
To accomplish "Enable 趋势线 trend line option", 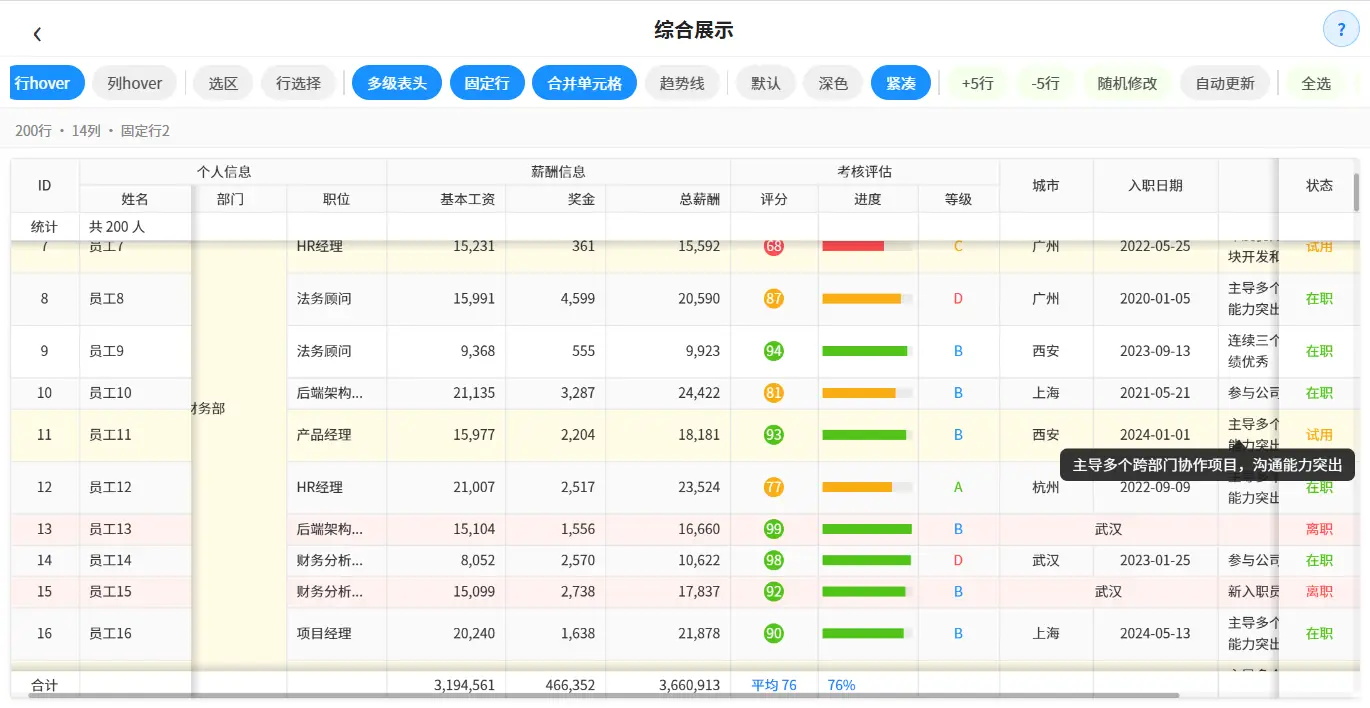I will pos(681,83).
